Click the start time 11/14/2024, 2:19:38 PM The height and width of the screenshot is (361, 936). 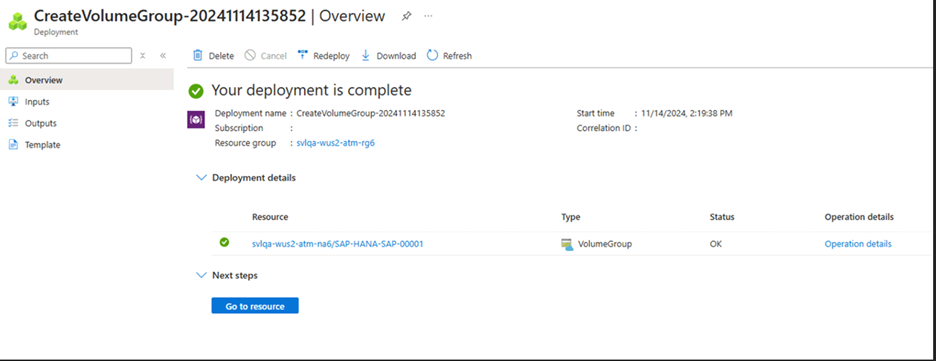coord(686,113)
